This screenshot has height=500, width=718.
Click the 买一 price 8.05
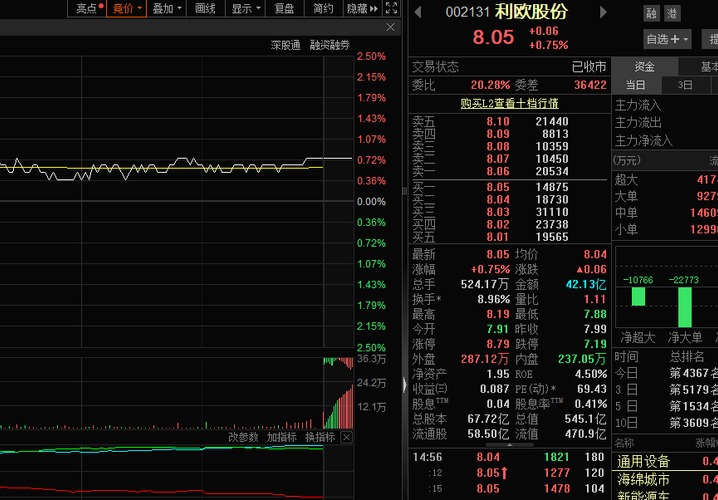(498, 187)
